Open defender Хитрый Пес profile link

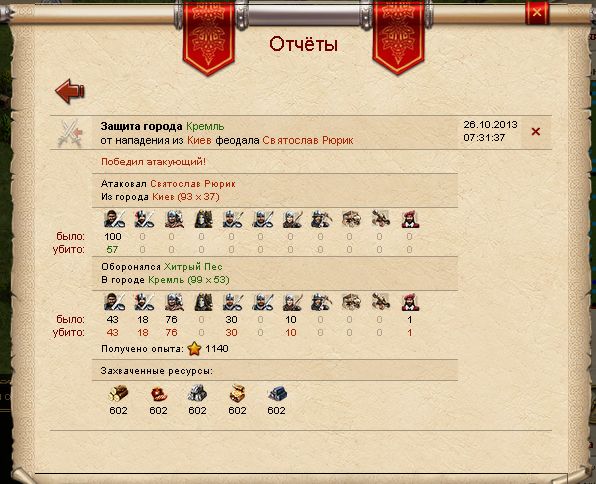click(193, 267)
